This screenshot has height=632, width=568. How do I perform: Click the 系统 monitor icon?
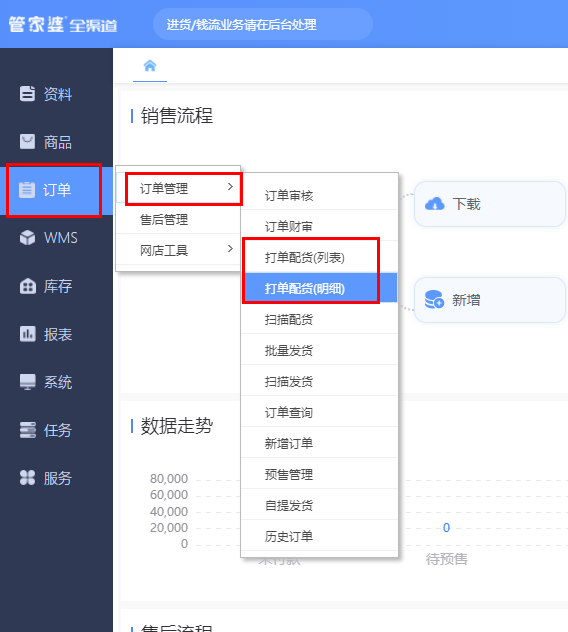coord(27,382)
